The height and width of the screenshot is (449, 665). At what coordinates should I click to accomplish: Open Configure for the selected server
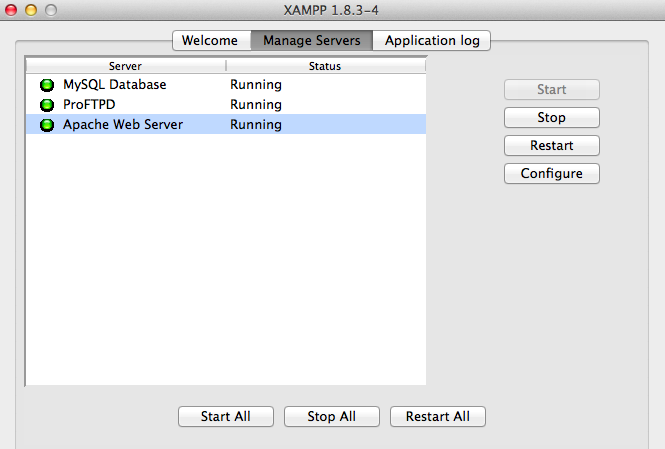point(551,174)
